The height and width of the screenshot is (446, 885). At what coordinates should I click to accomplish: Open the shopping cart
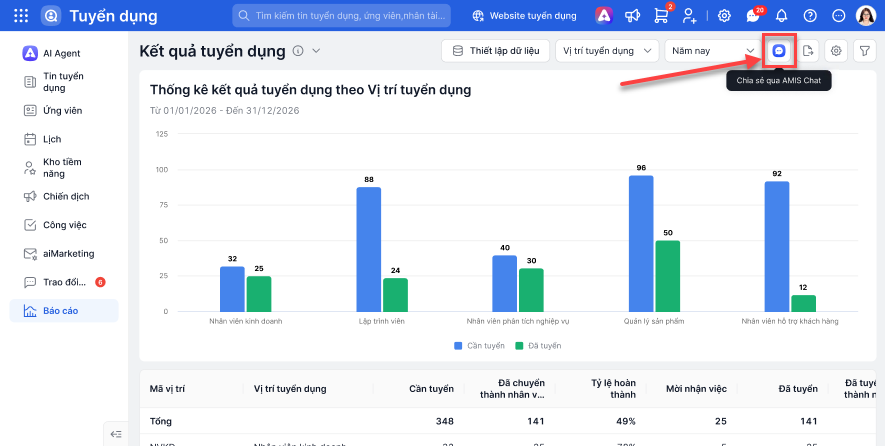[x=661, y=16]
